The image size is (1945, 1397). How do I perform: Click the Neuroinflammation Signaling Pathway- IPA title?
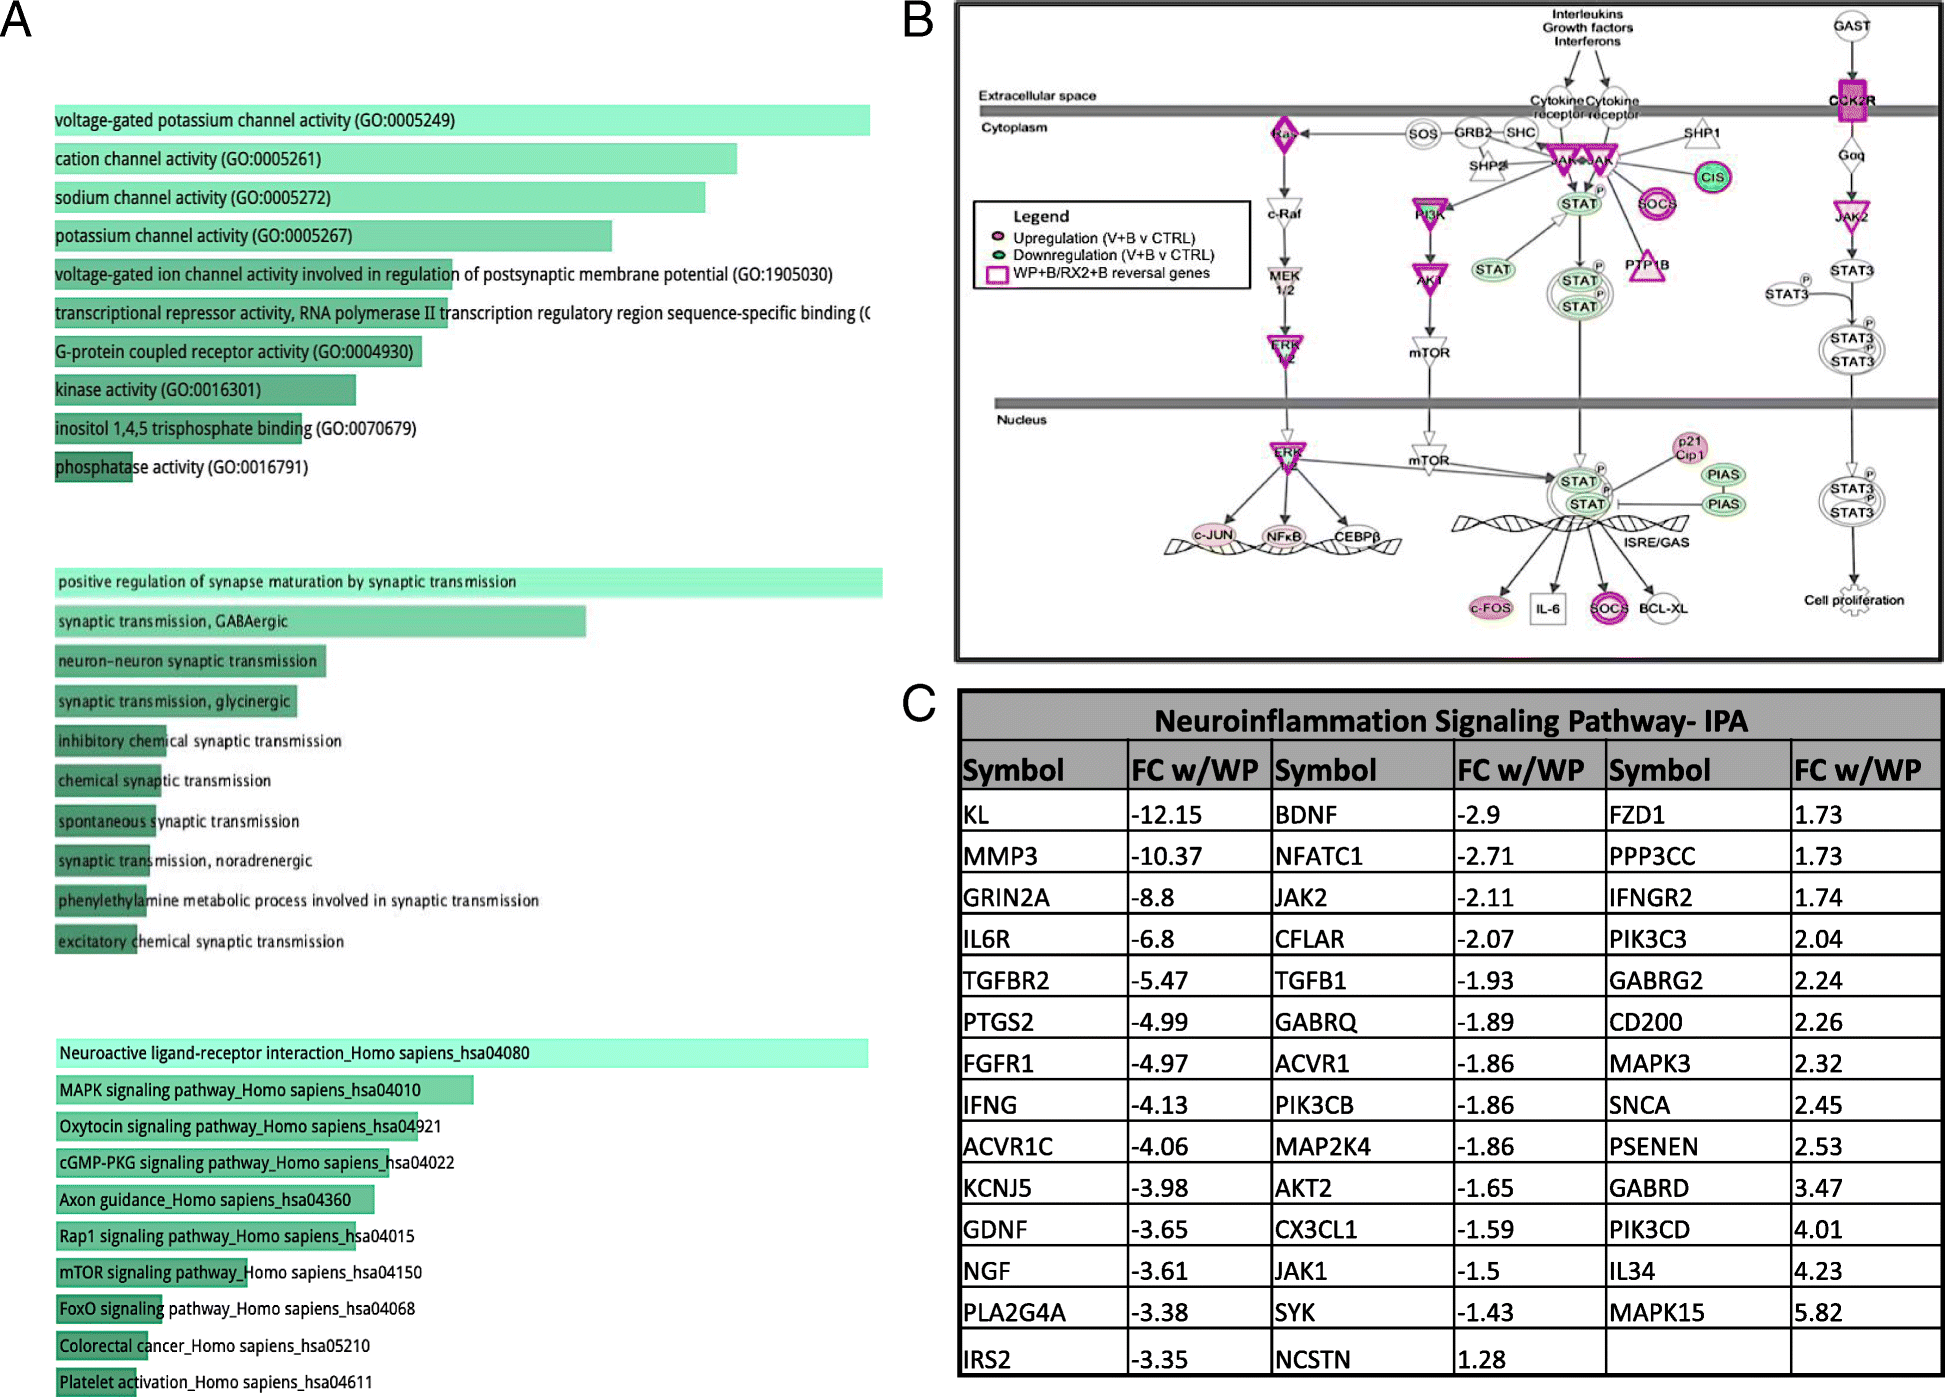[x=1451, y=721]
